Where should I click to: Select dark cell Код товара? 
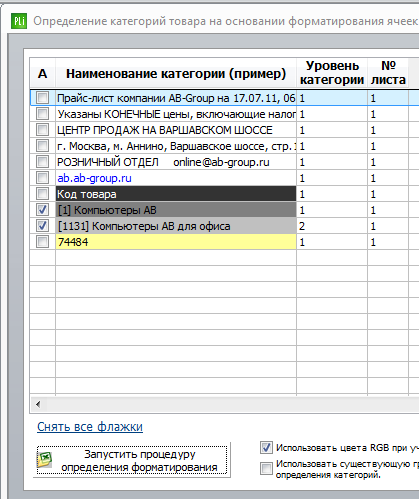pyautogui.click(x=176, y=194)
